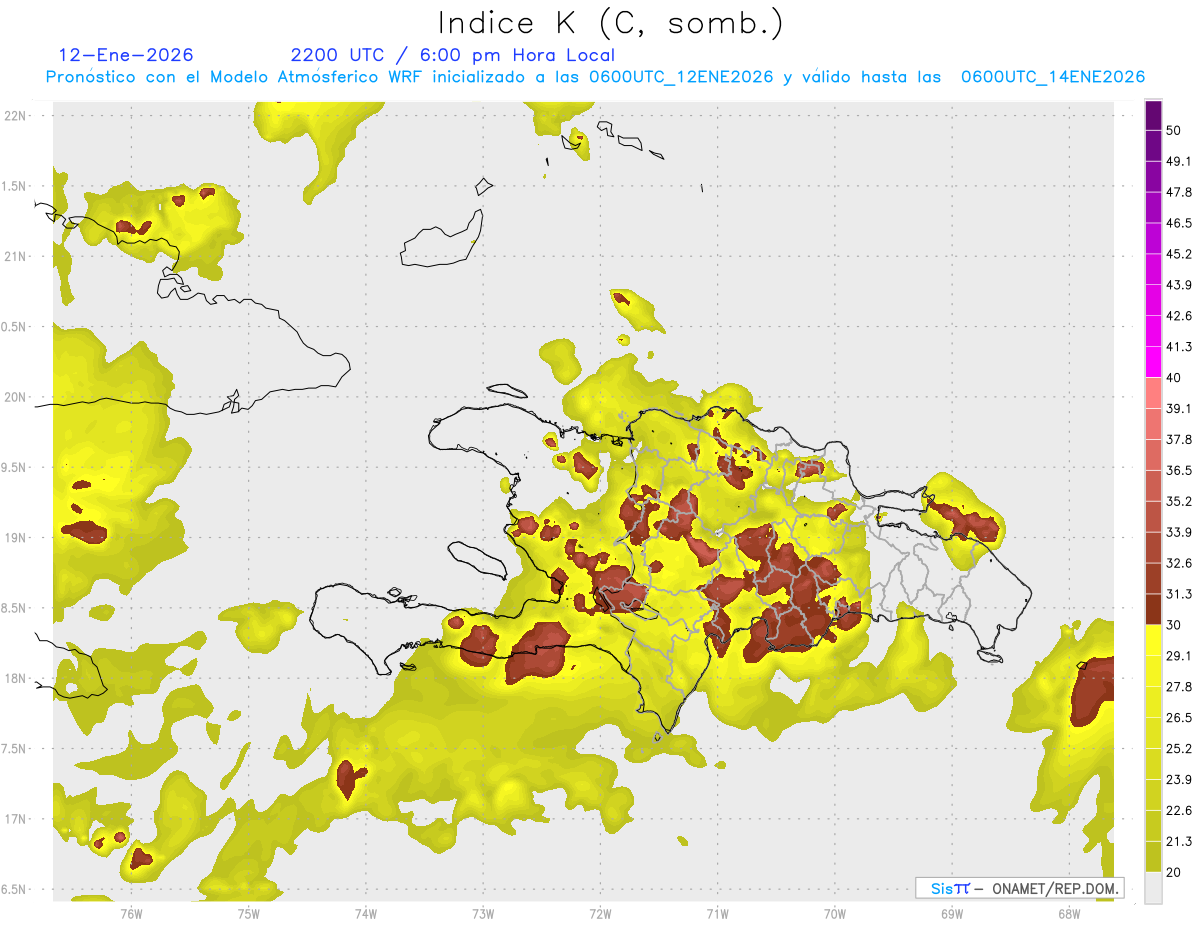Click the '22N' latitude label

coord(15,115)
